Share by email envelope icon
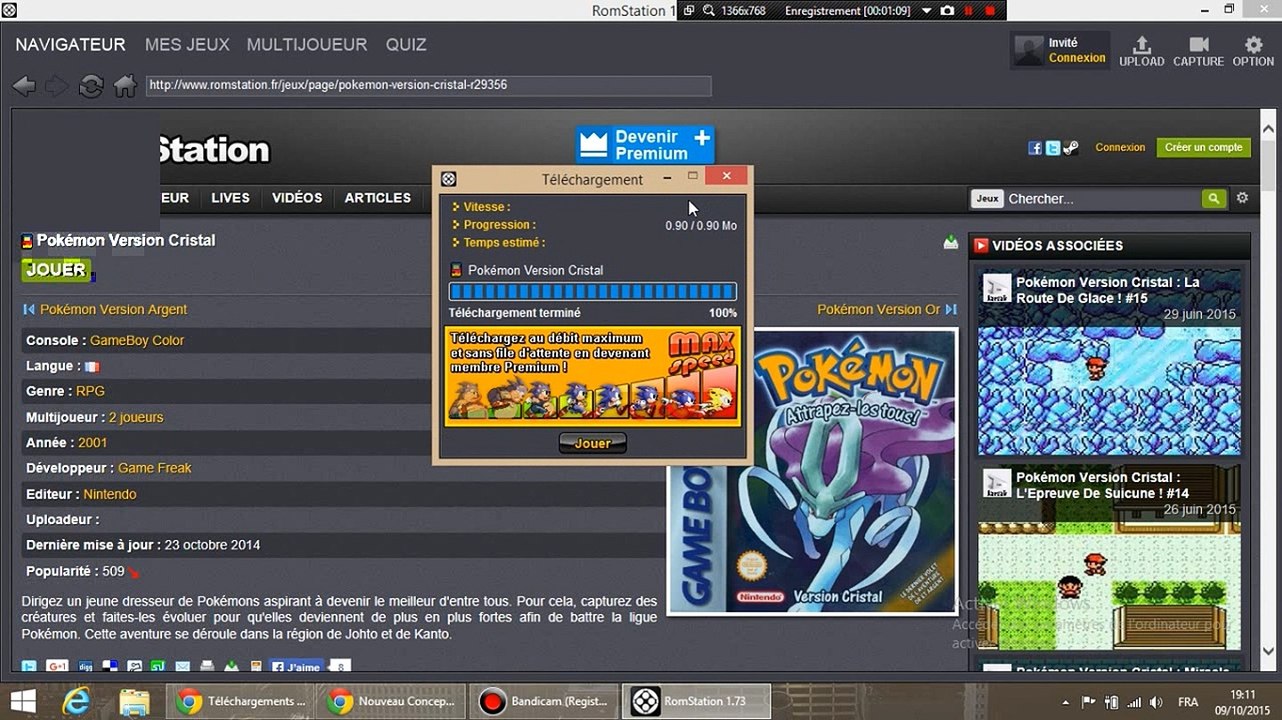This screenshot has height=720, width=1282. coord(183,667)
